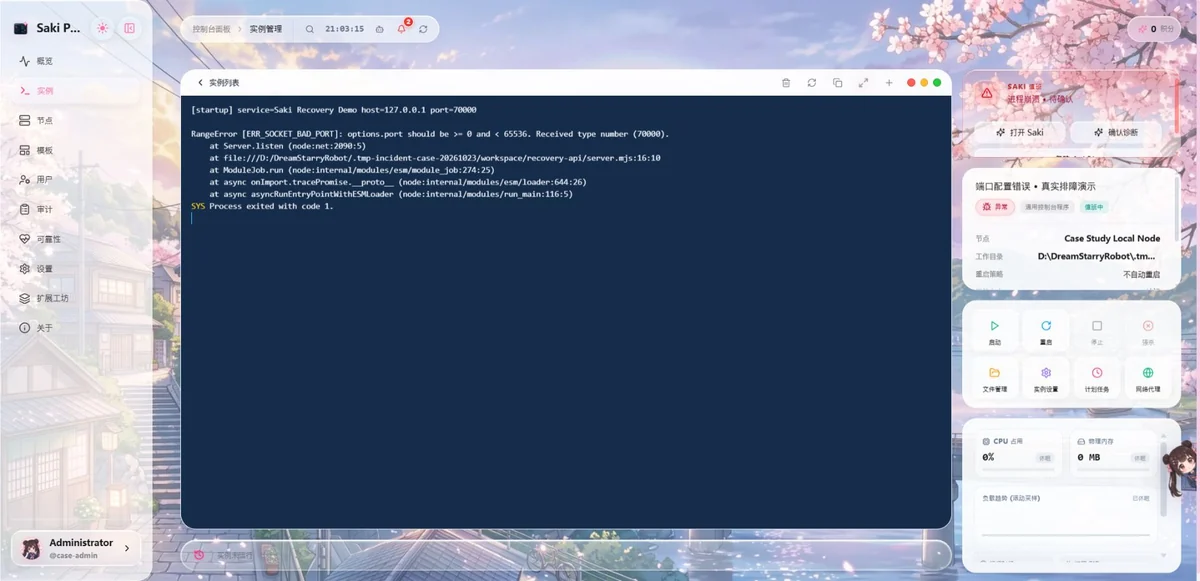The height and width of the screenshot is (581, 1200).
Task: Select 用户 in the sidebar
Action: 76,179
